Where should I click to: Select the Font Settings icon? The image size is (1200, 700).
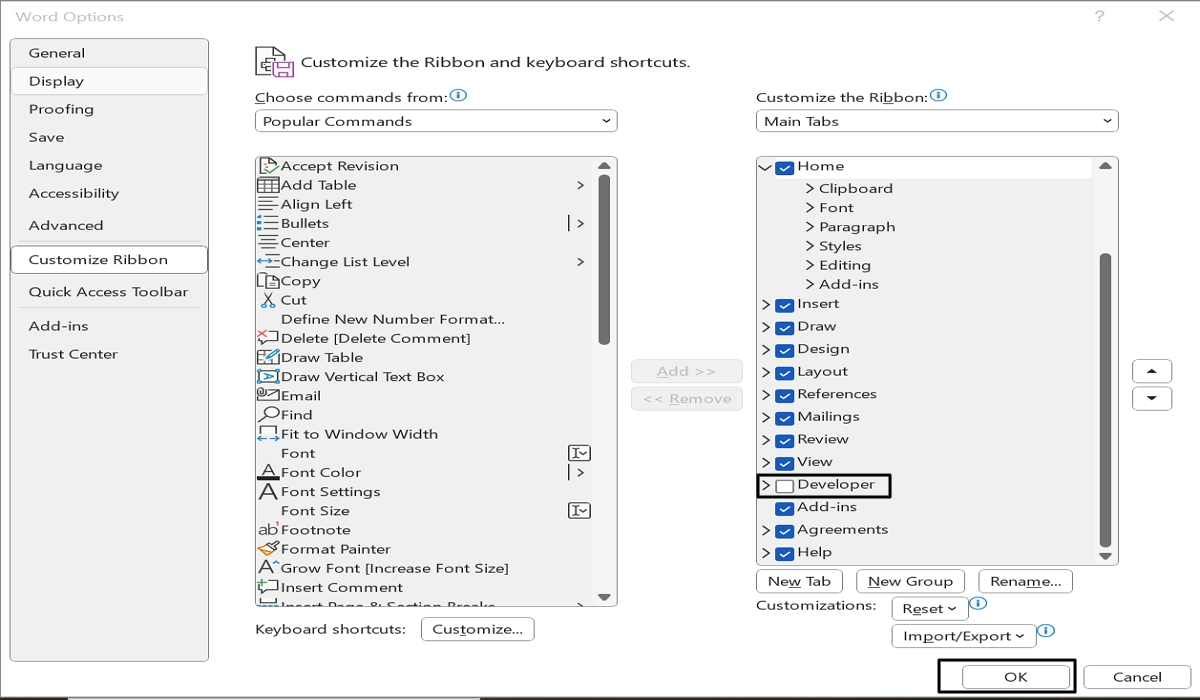tap(268, 491)
